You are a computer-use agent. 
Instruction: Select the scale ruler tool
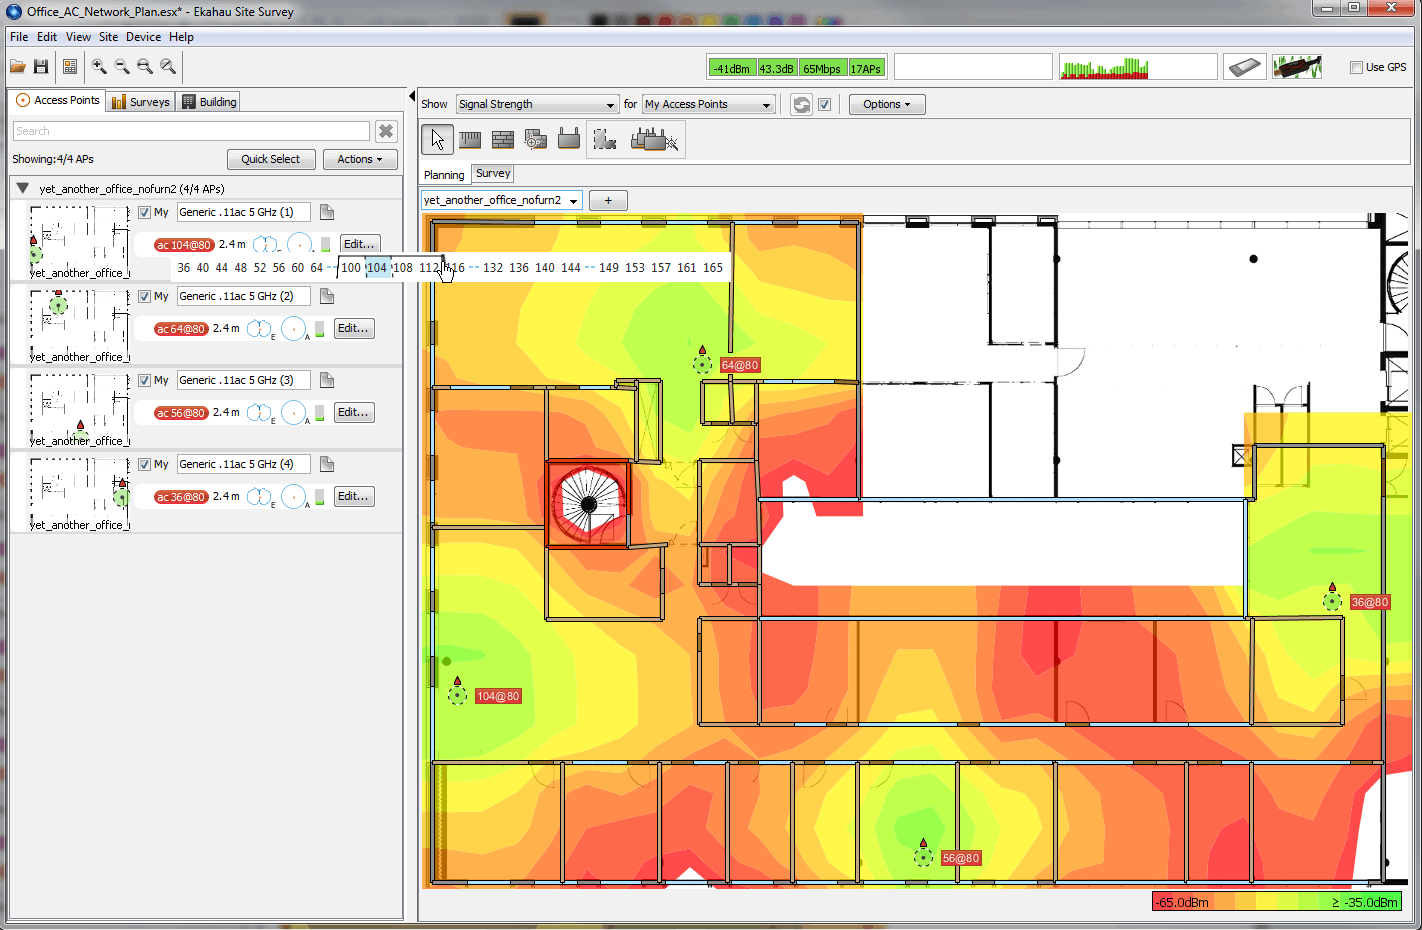click(x=469, y=140)
